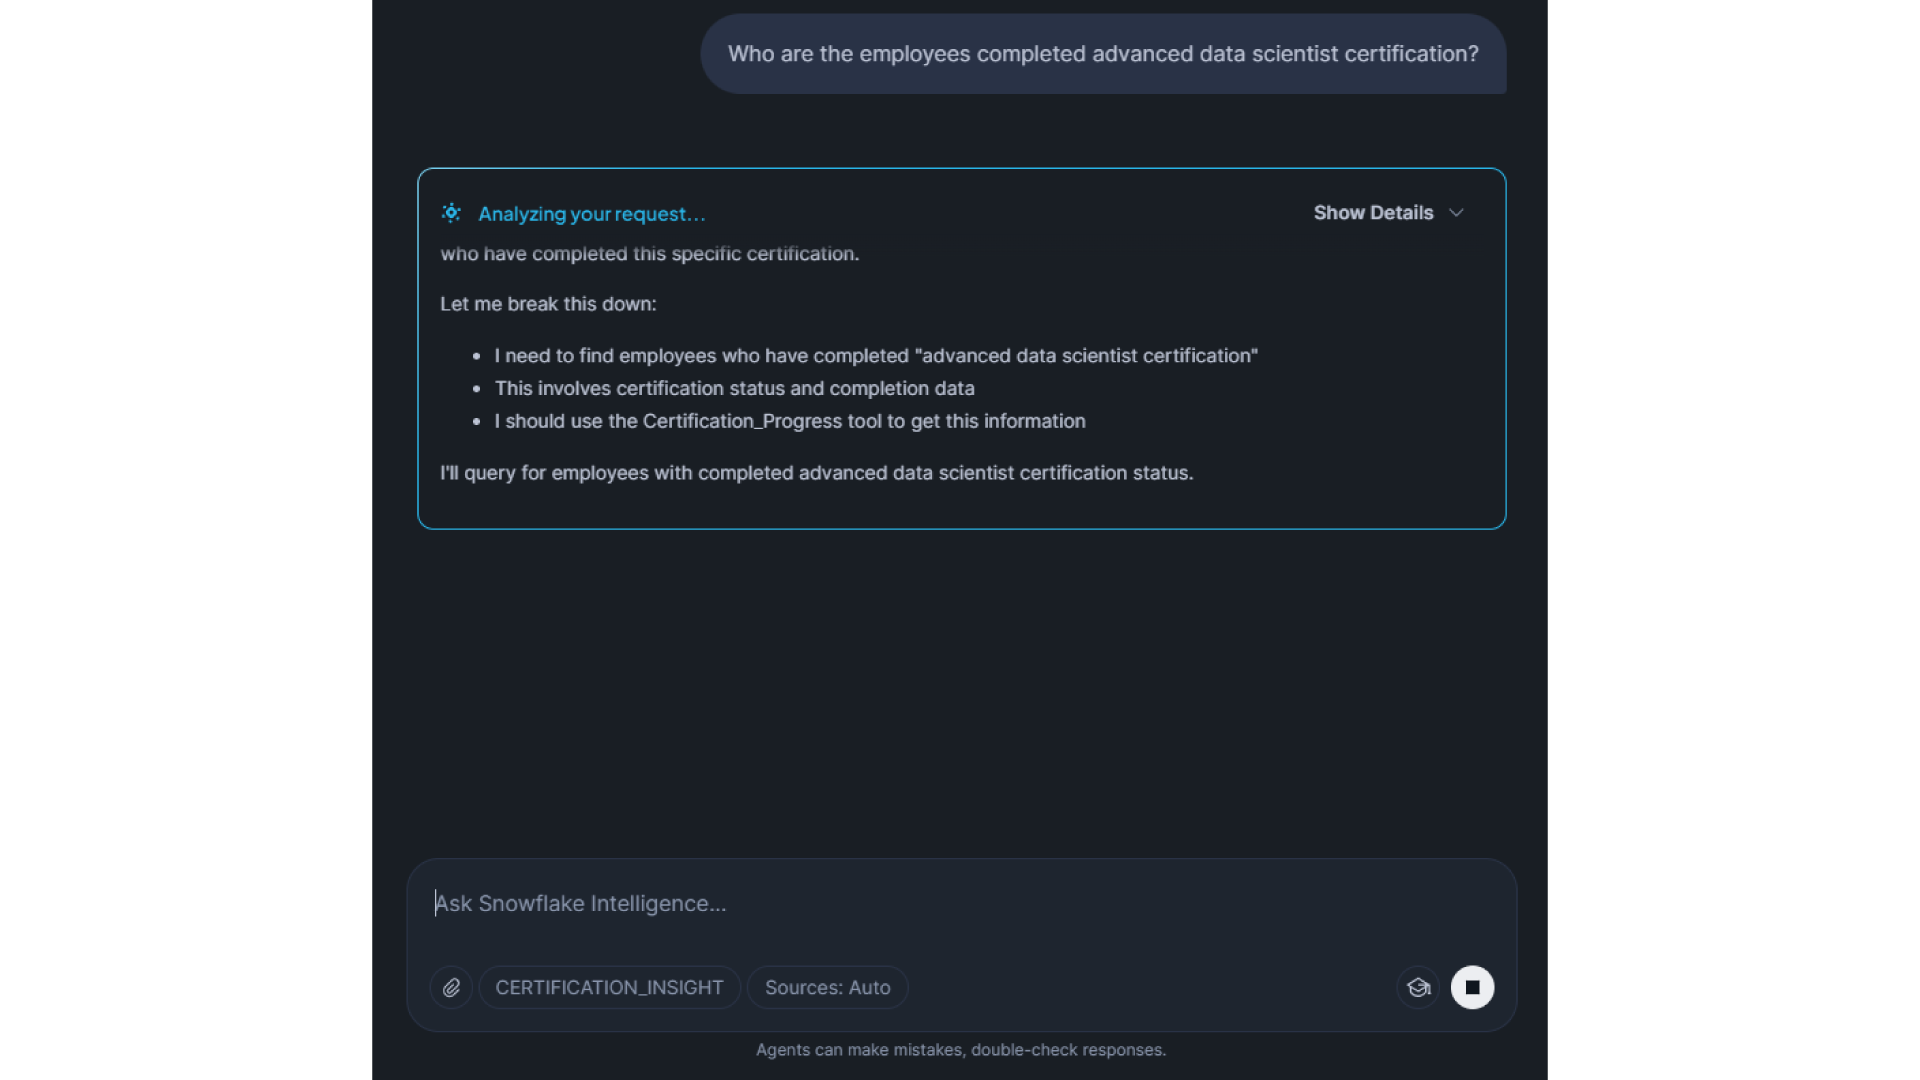Click the spinning analyzing status icon
Viewport: 1920px width, 1080px height.
click(x=451, y=213)
